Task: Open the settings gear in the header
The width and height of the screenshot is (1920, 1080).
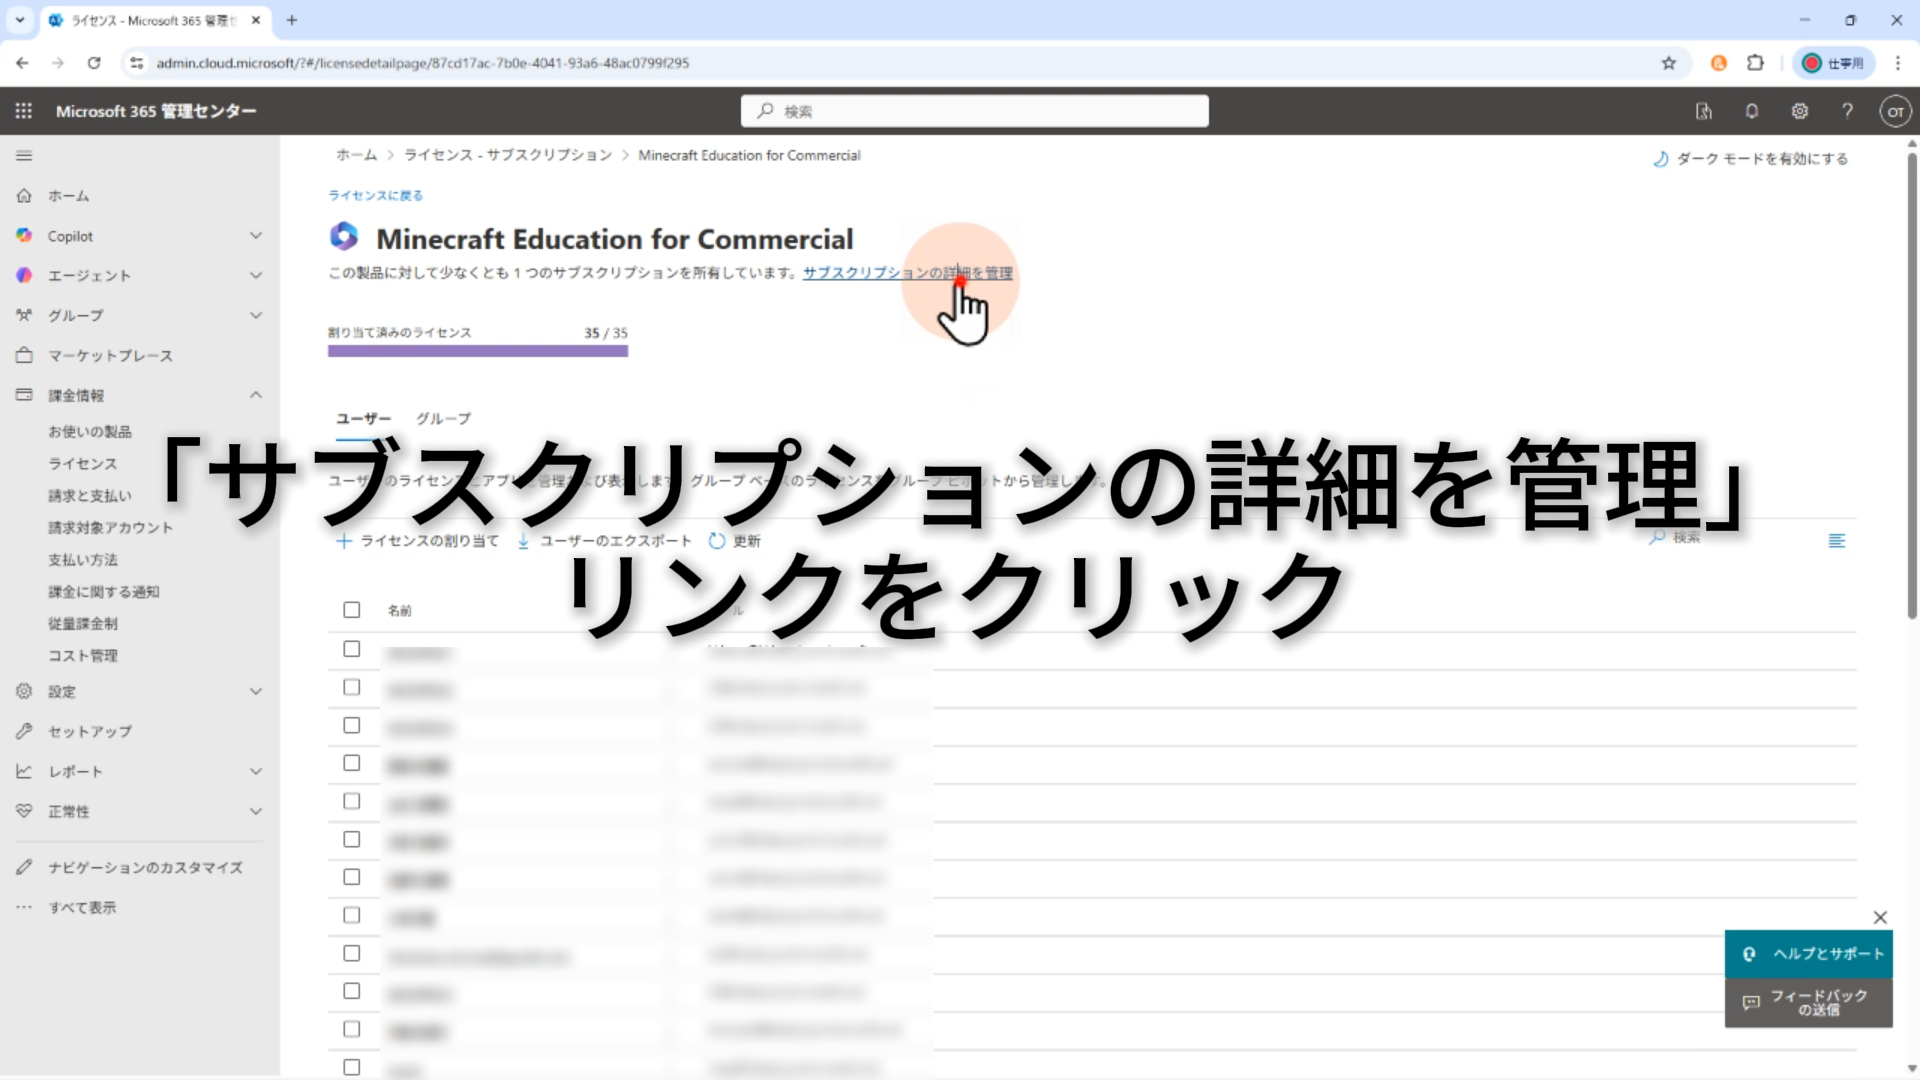Action: pos(1799,111)
